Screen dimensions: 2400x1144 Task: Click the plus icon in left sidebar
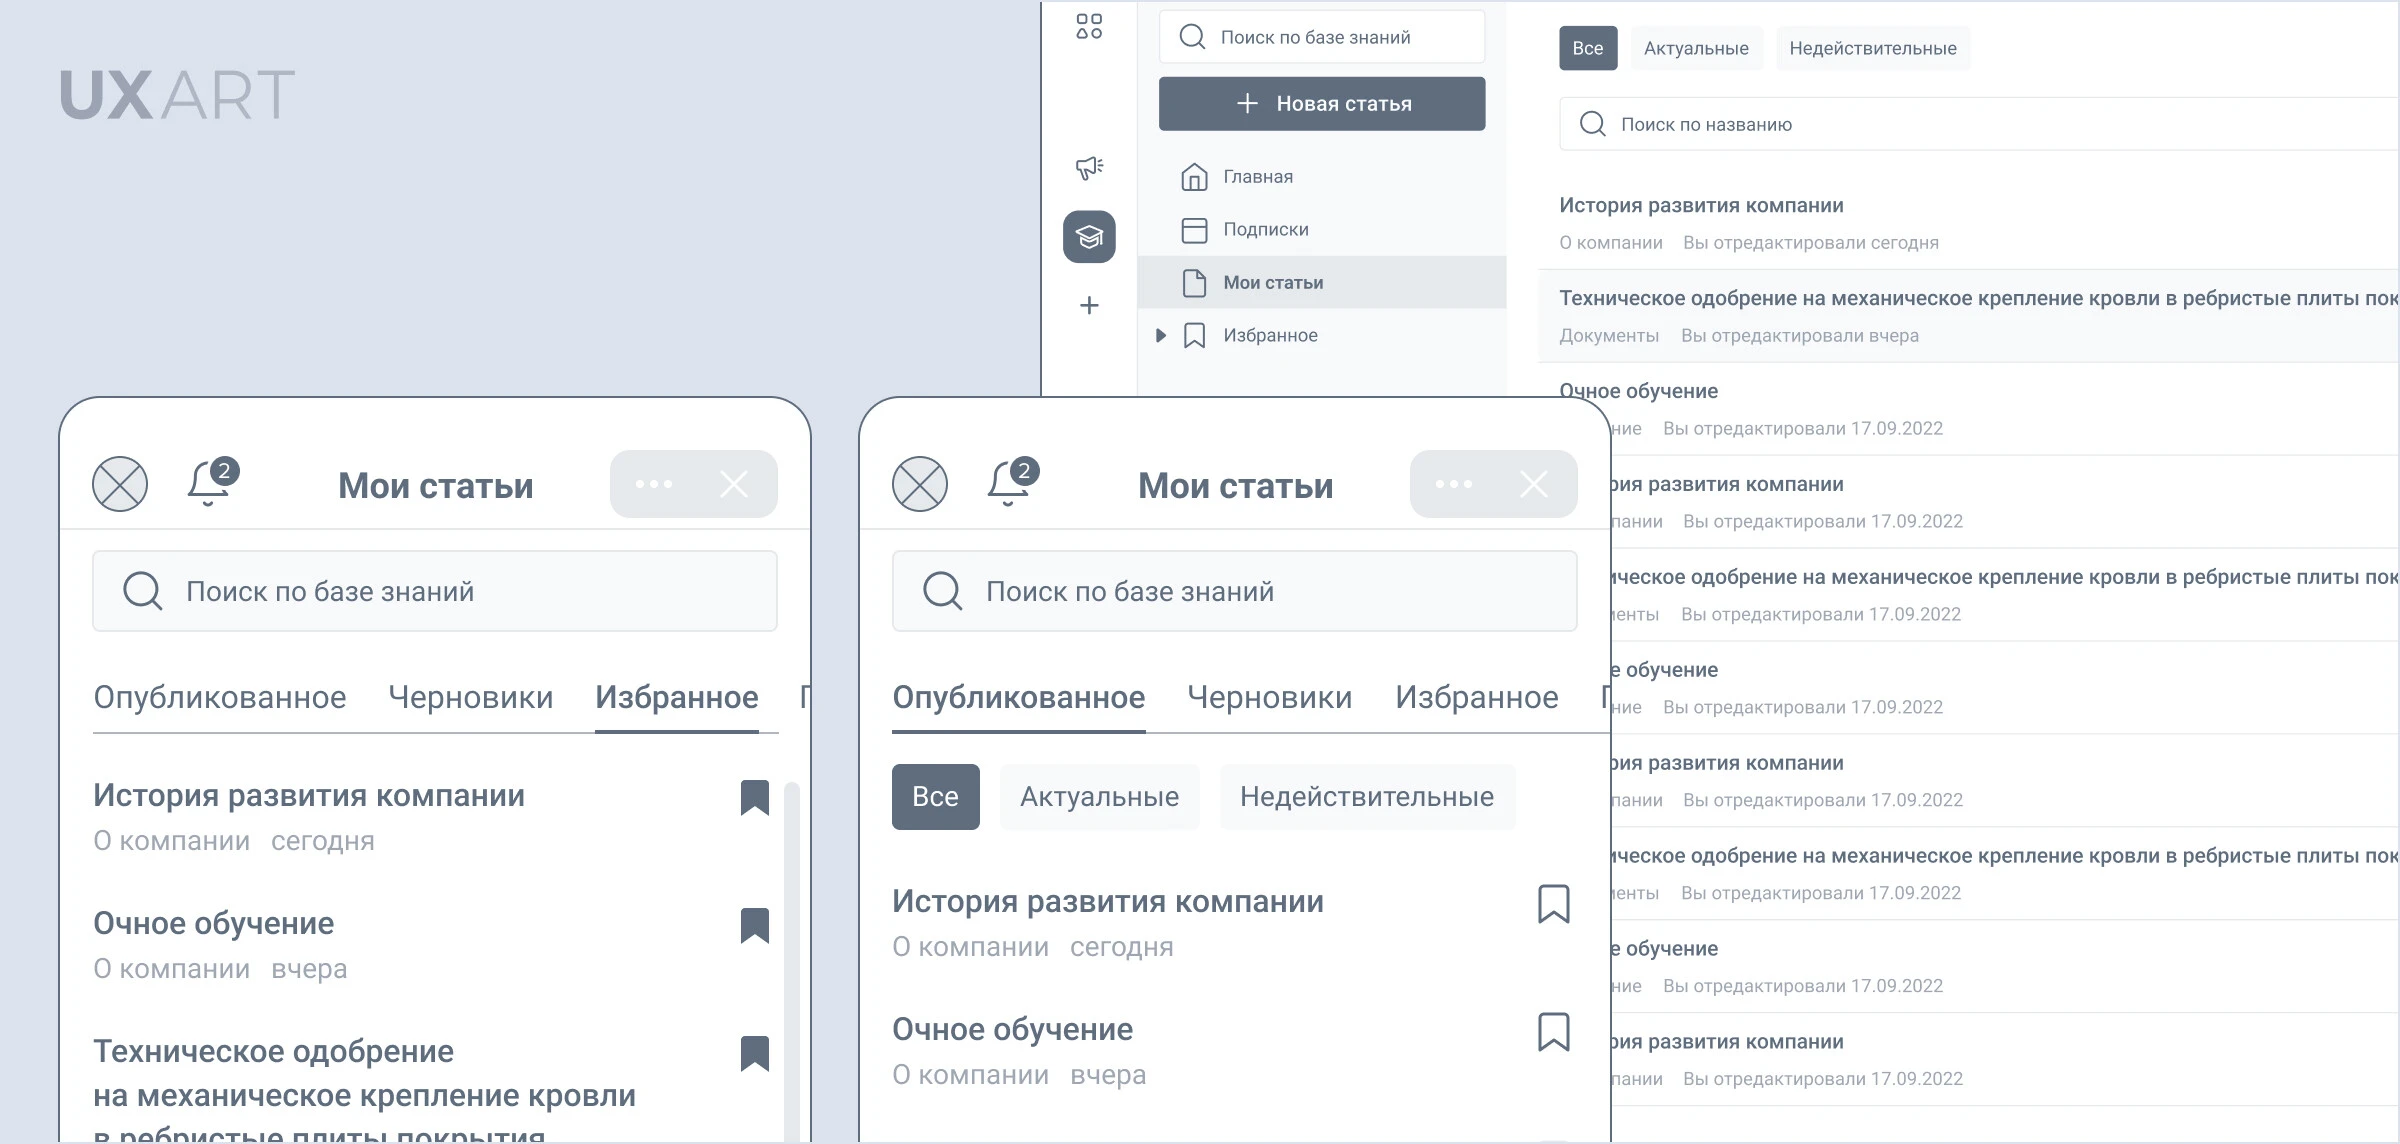(1089, 305)
